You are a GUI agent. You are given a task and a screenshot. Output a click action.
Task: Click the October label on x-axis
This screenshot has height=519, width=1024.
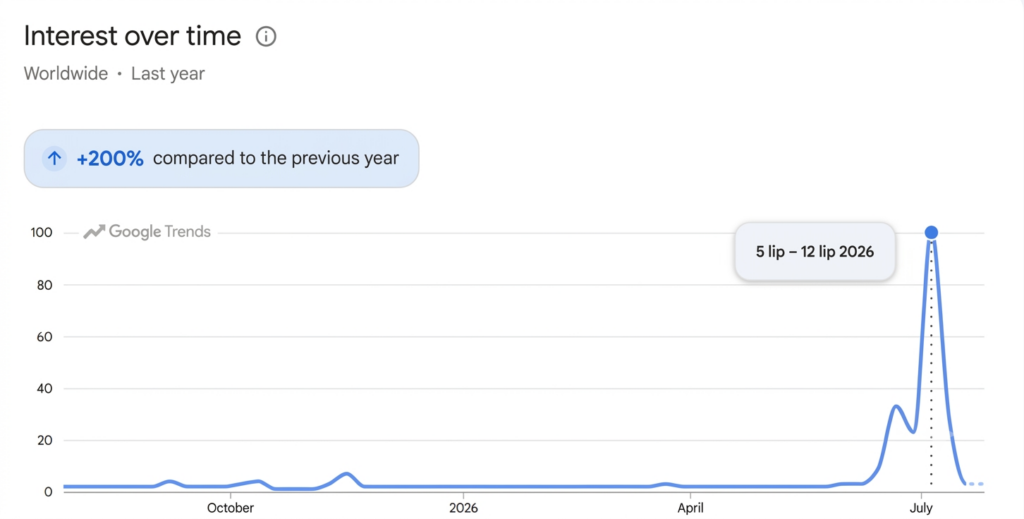[230, 508]
